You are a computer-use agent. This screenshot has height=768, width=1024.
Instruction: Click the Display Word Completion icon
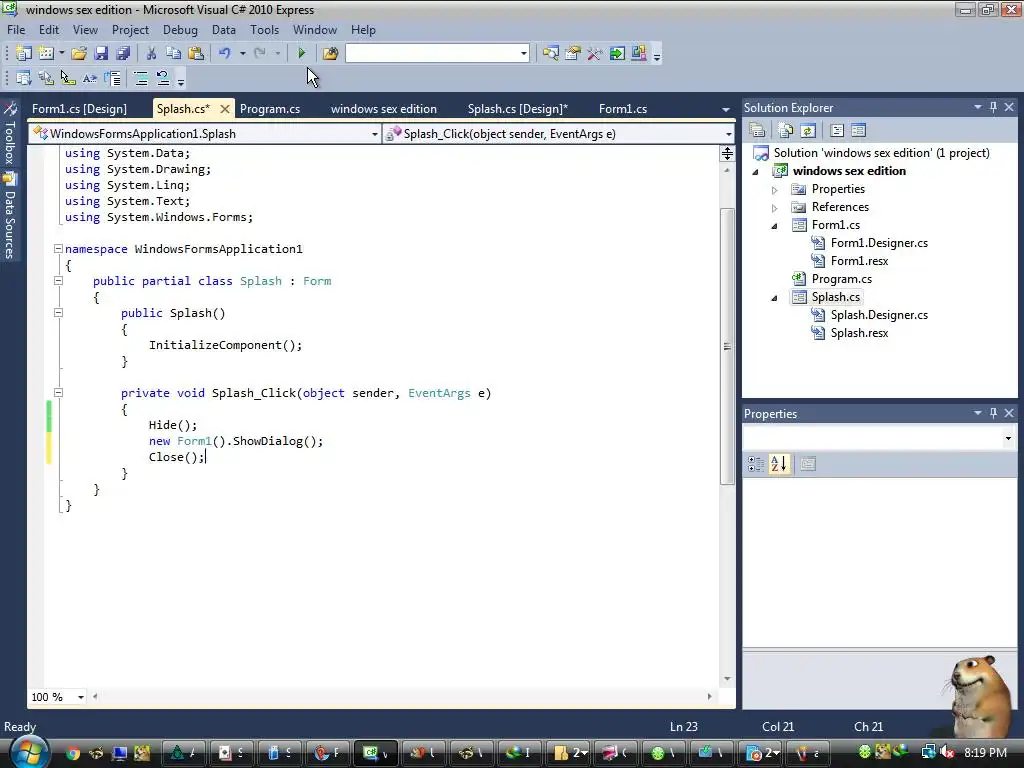pos(90,79)
